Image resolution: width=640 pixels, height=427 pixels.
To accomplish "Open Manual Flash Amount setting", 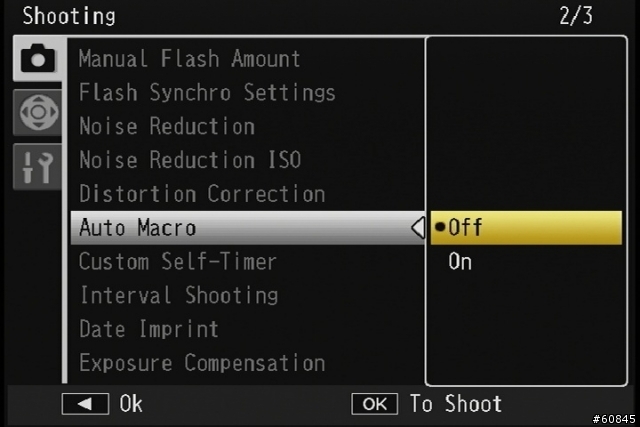I will [x=189, y=58].
